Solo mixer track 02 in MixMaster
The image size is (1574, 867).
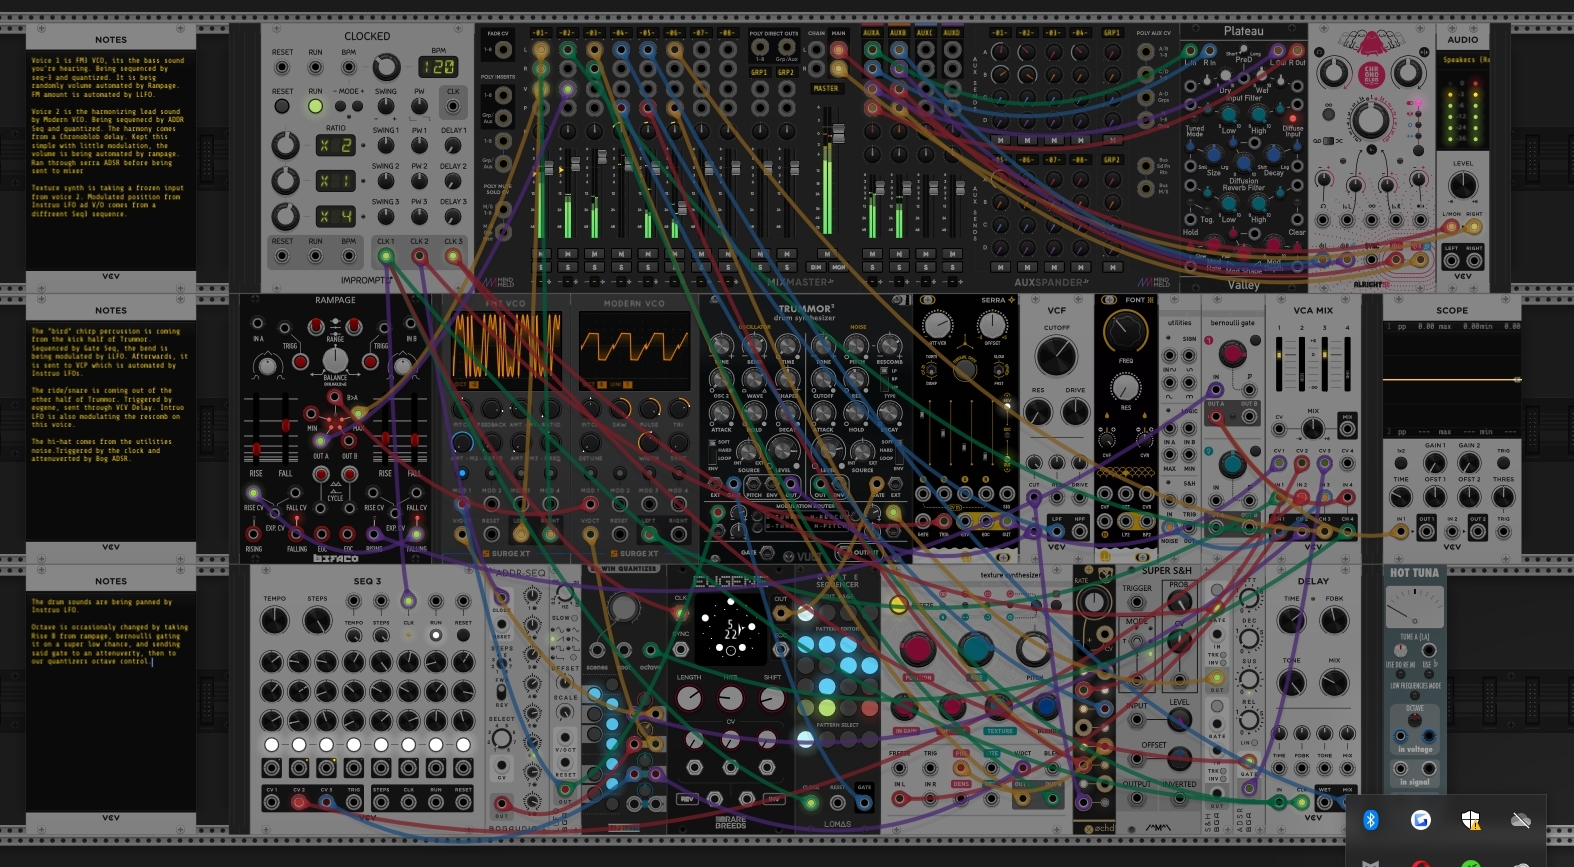coord(567,267)
